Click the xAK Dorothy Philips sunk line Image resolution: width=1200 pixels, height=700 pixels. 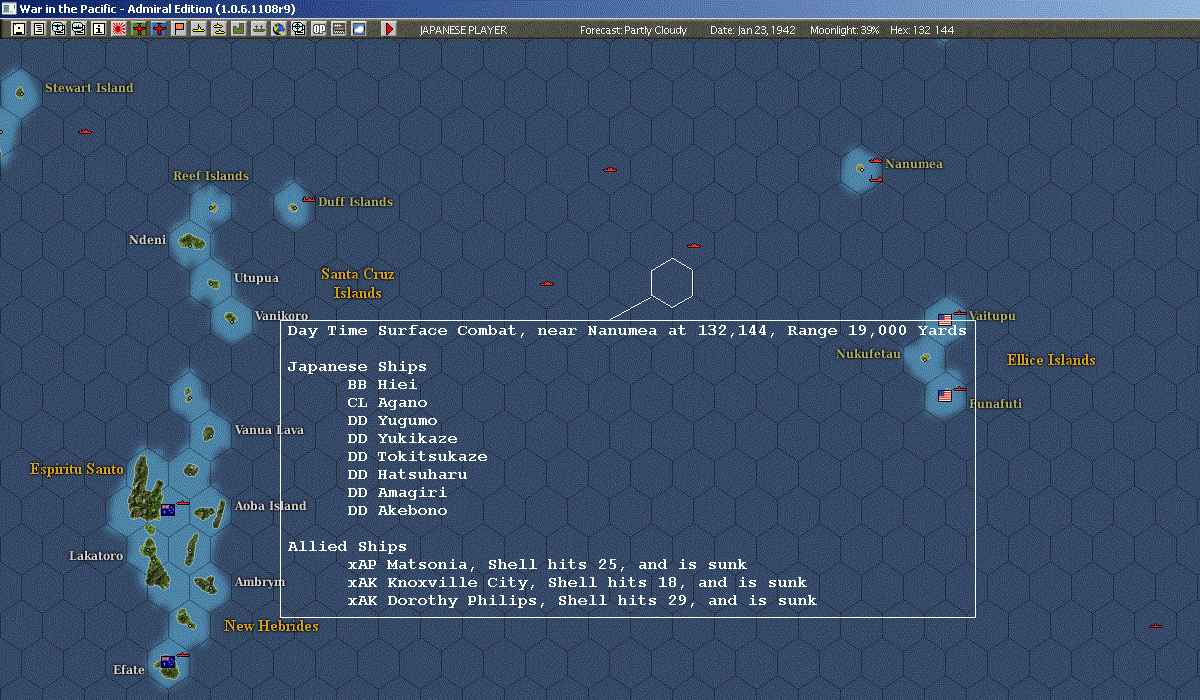(x=582, y=601)
